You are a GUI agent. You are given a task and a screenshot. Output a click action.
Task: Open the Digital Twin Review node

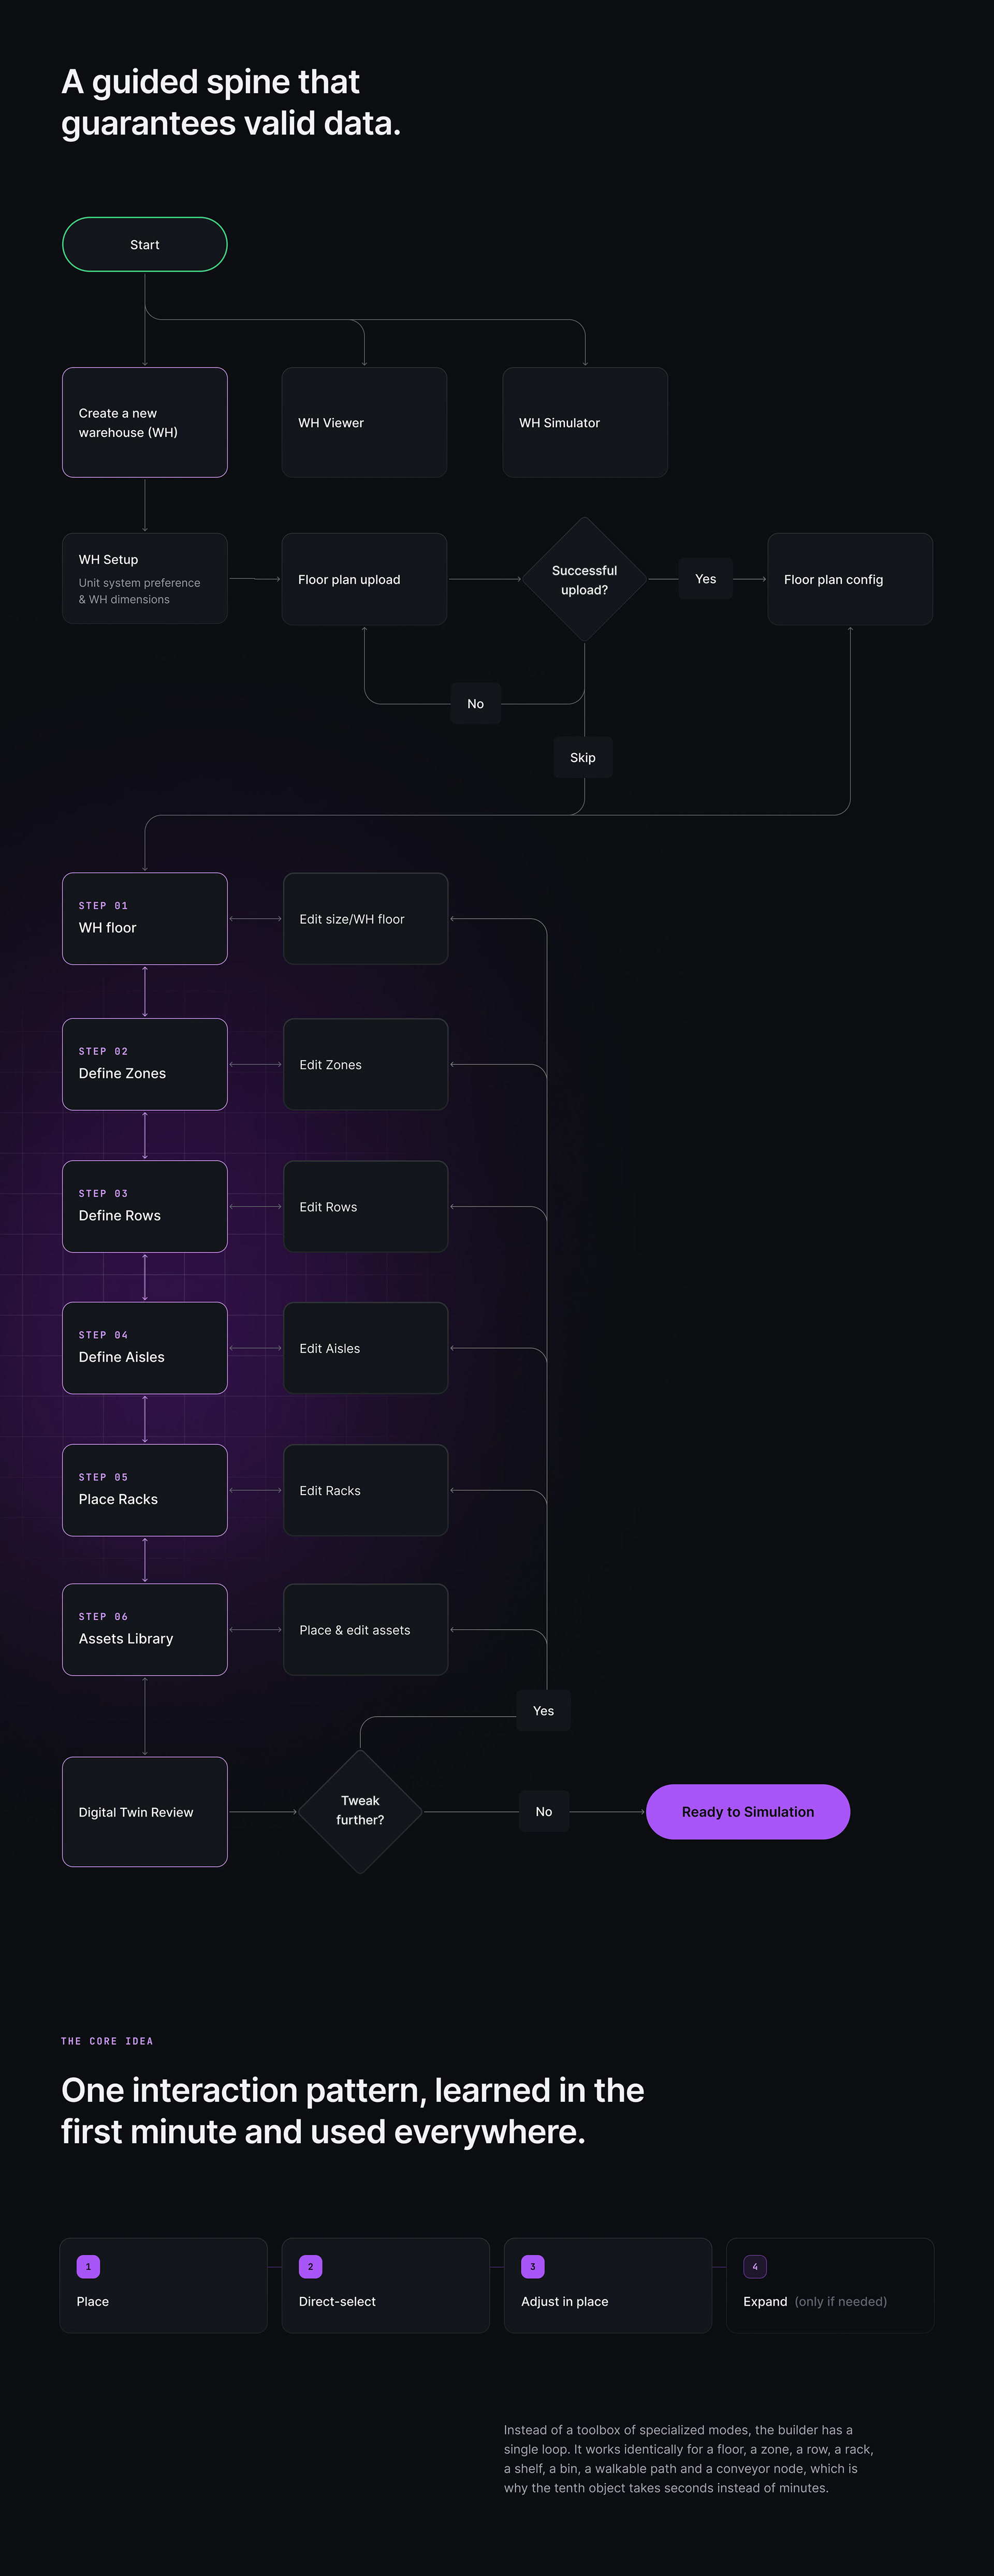pos(145,1811)
